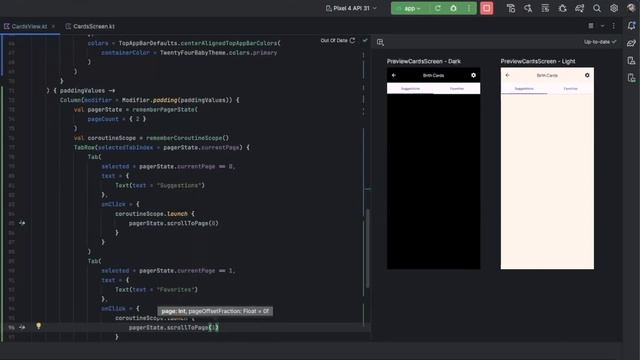Select Favorites tab in light preview
This screenshot has width=640, height=360.
(571, 89)
